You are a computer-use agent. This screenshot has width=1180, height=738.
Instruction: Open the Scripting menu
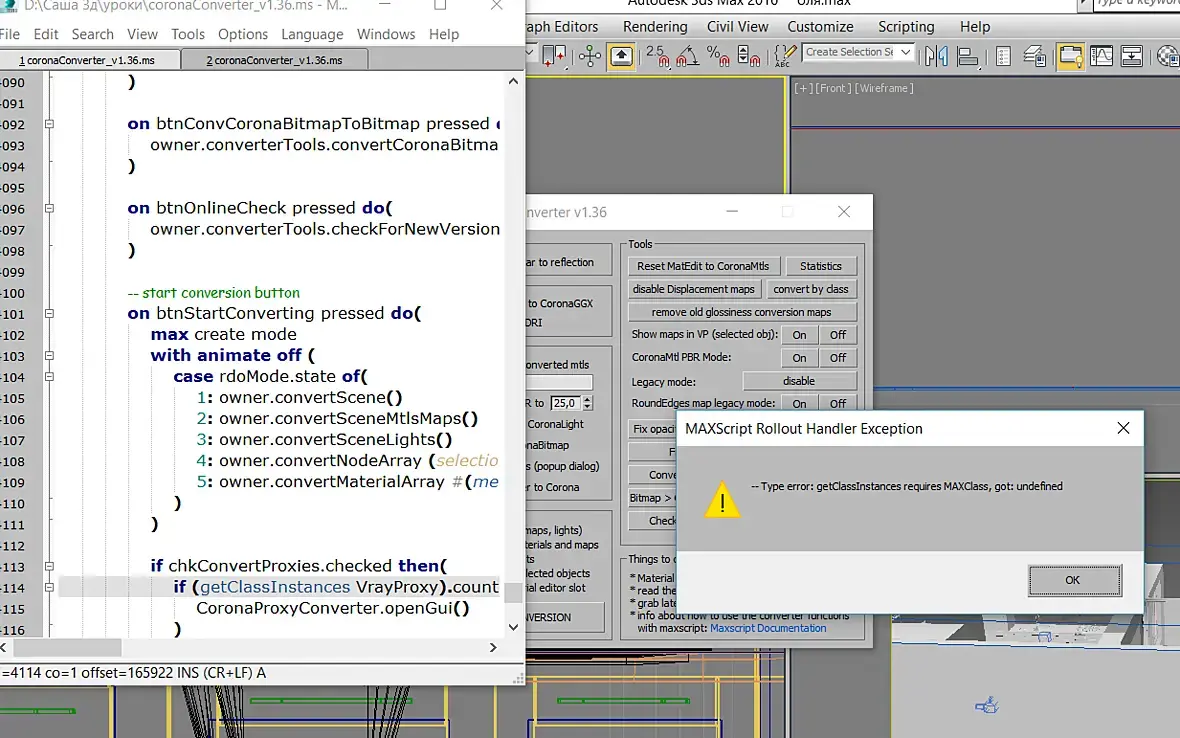[906, 26]
